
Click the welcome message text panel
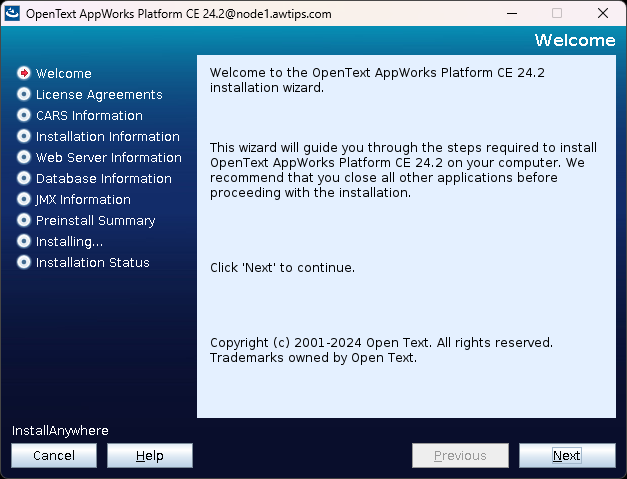406,236
